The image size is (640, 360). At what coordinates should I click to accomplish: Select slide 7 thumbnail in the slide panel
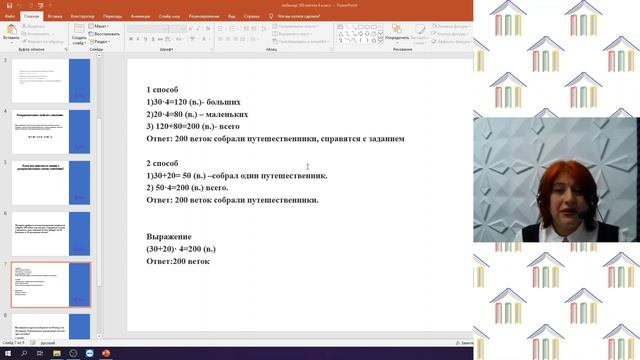51,285
